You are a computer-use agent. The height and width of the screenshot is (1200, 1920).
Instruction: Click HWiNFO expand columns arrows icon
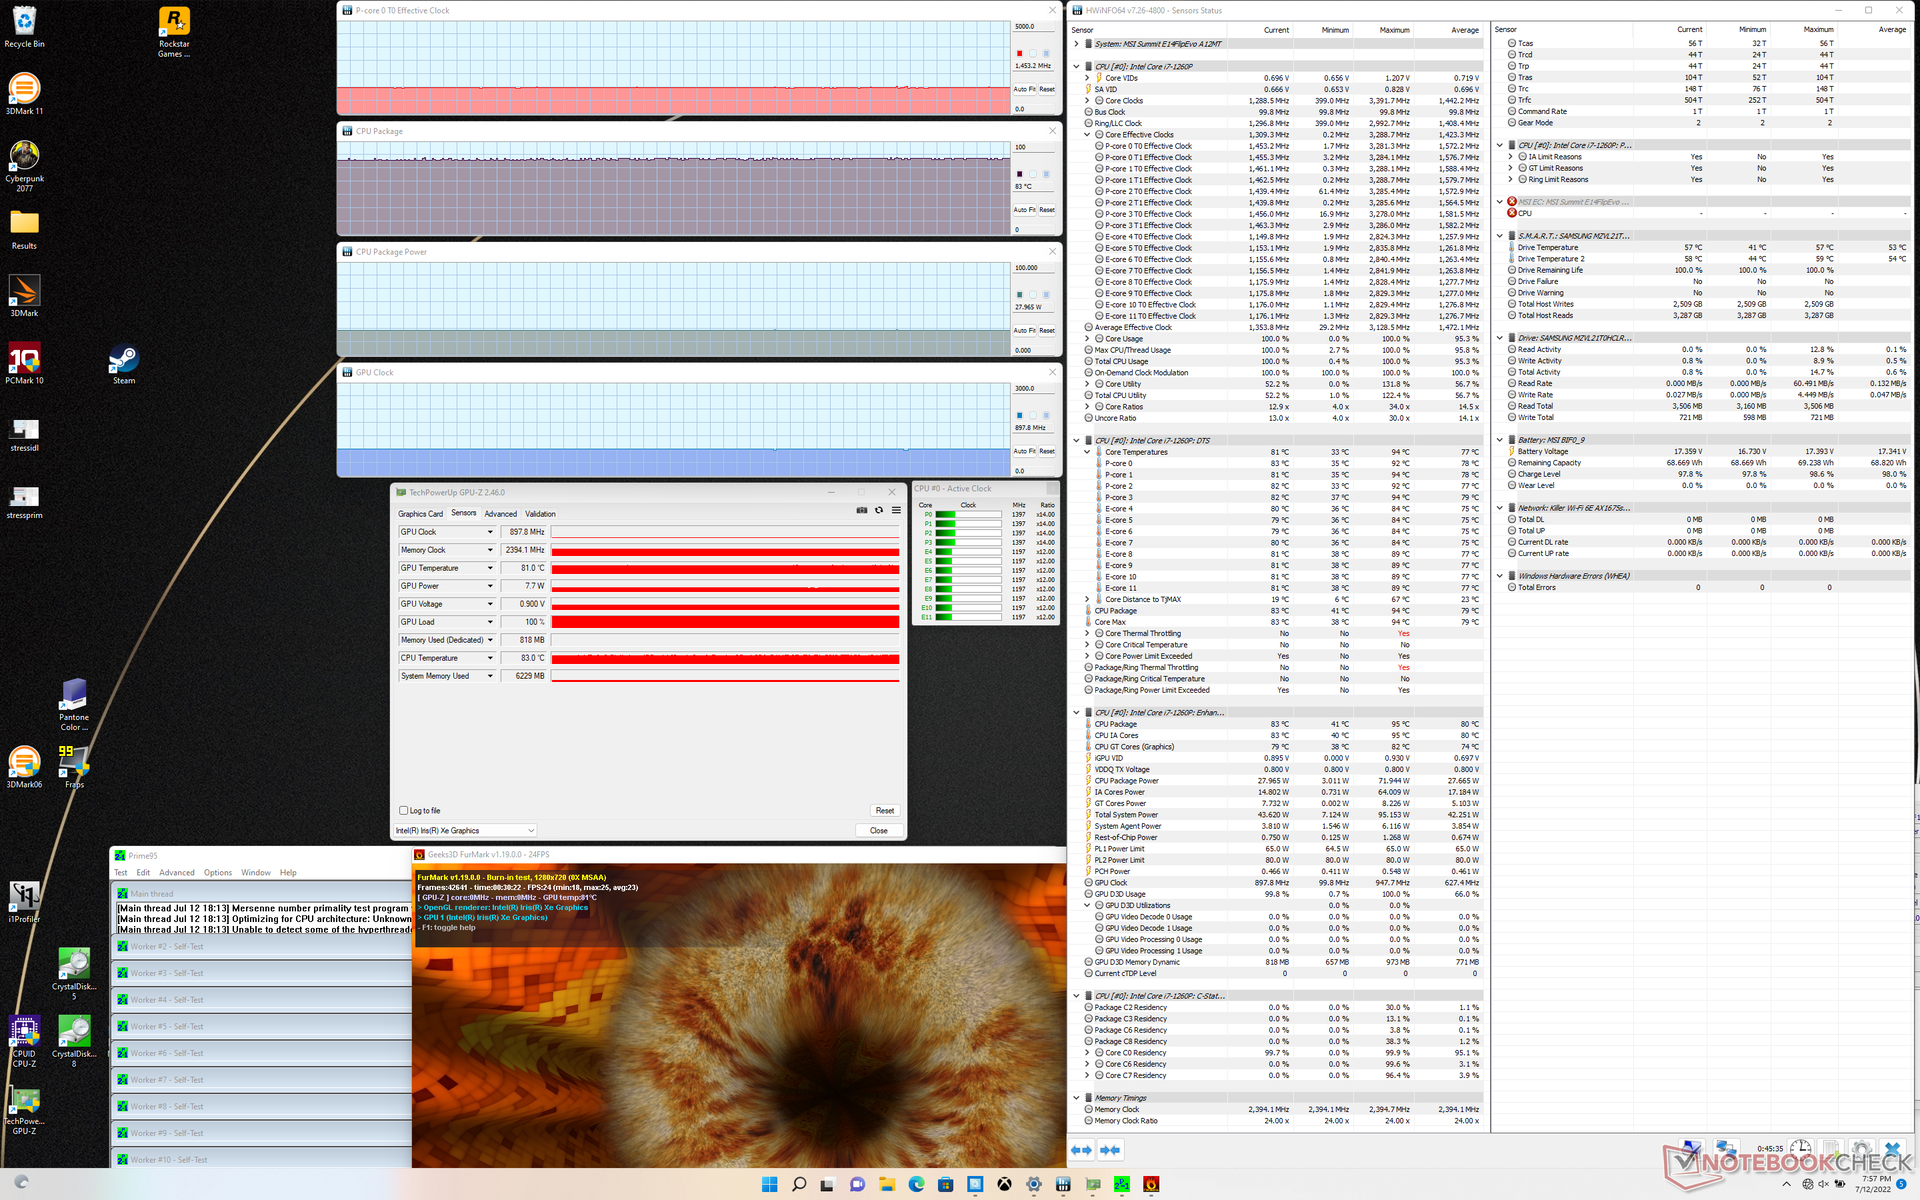(1082, 1150)
